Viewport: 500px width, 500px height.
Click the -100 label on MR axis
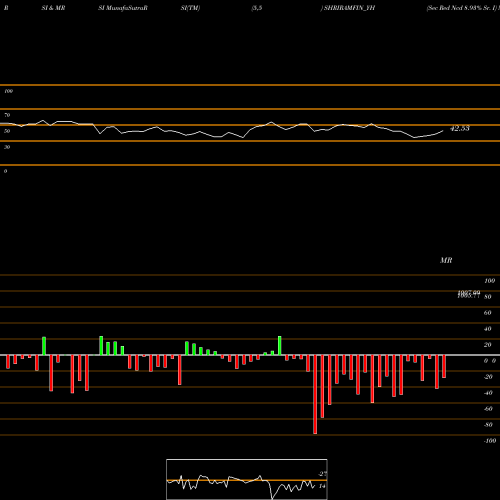(x=490, y=441)
